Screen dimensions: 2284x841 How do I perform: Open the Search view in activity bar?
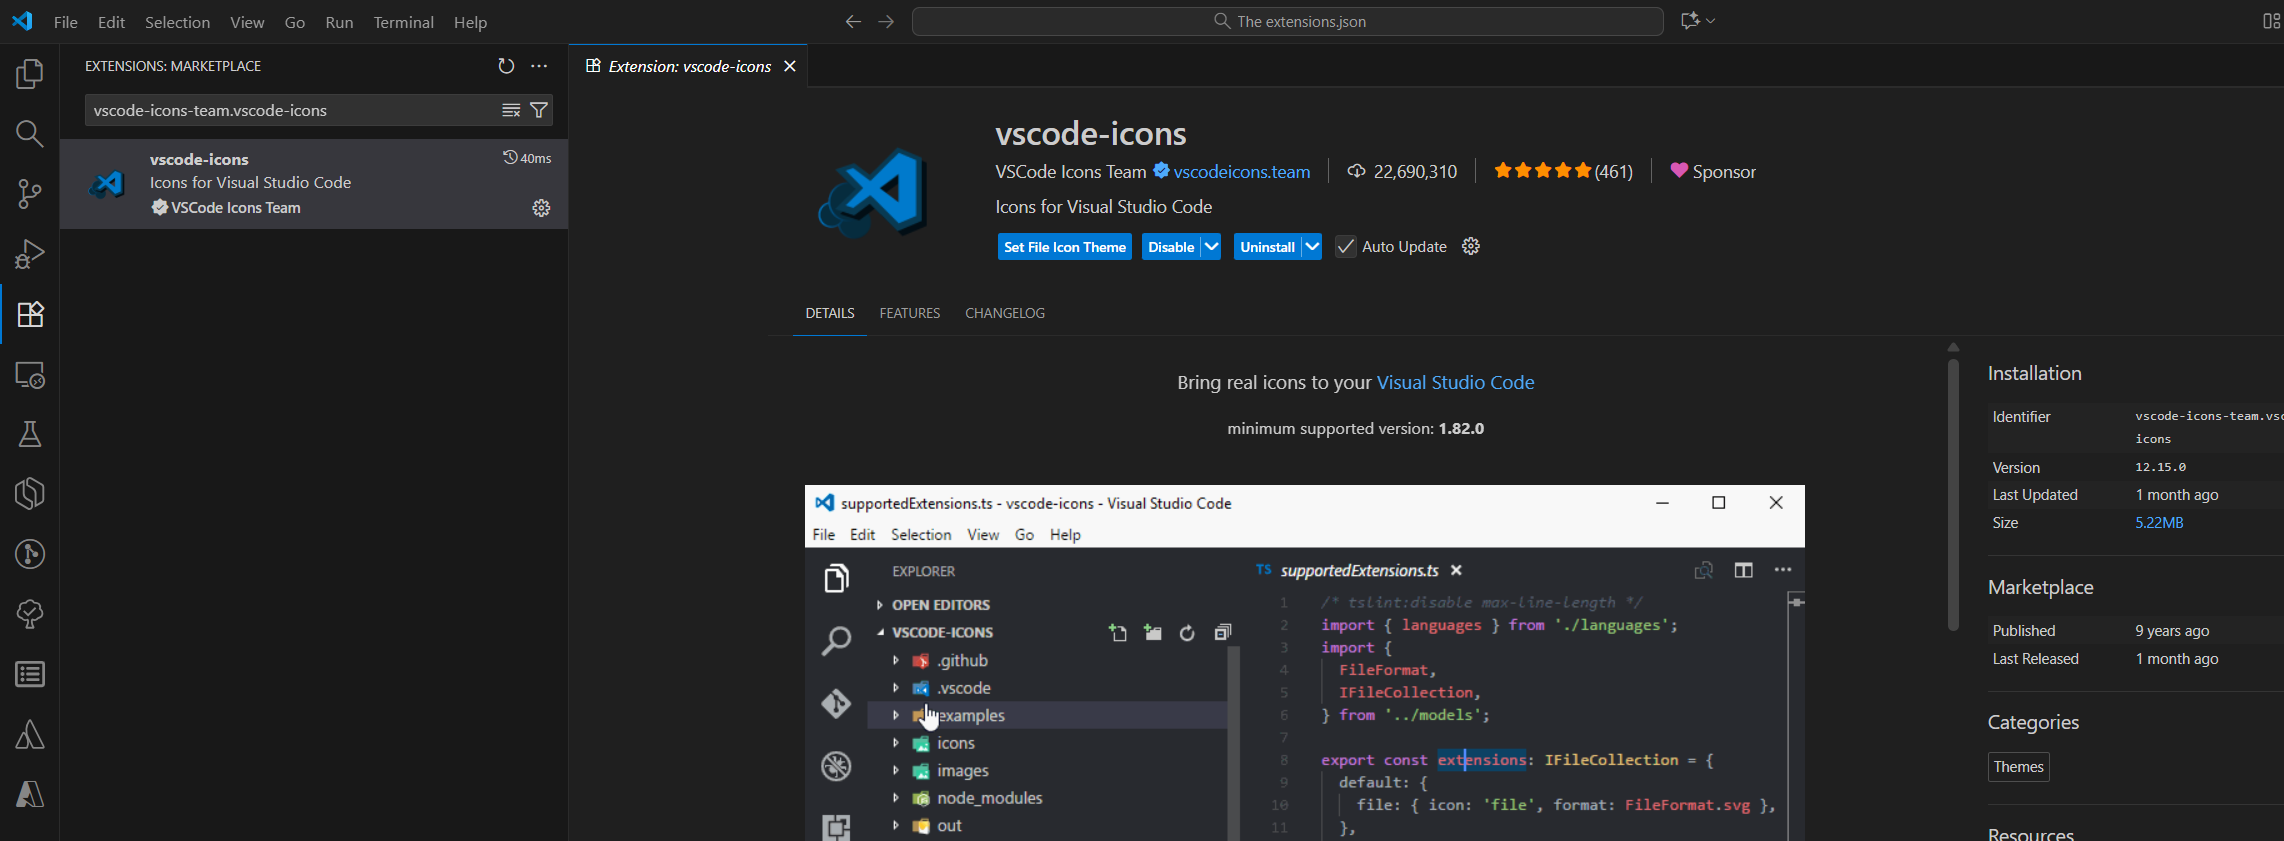click(x=30, y=134)
